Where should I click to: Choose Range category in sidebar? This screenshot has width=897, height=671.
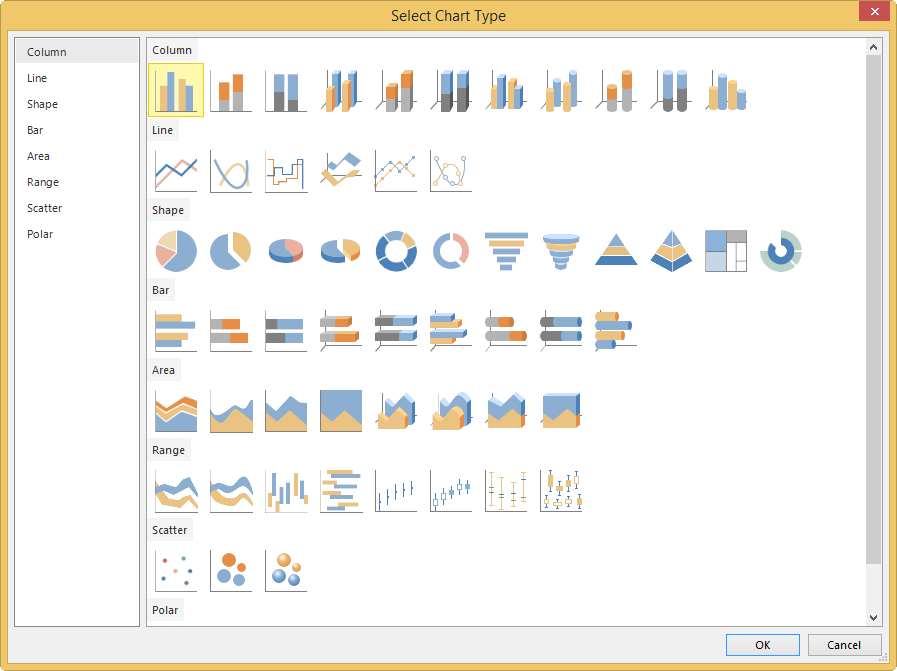[x=77, y=182]
